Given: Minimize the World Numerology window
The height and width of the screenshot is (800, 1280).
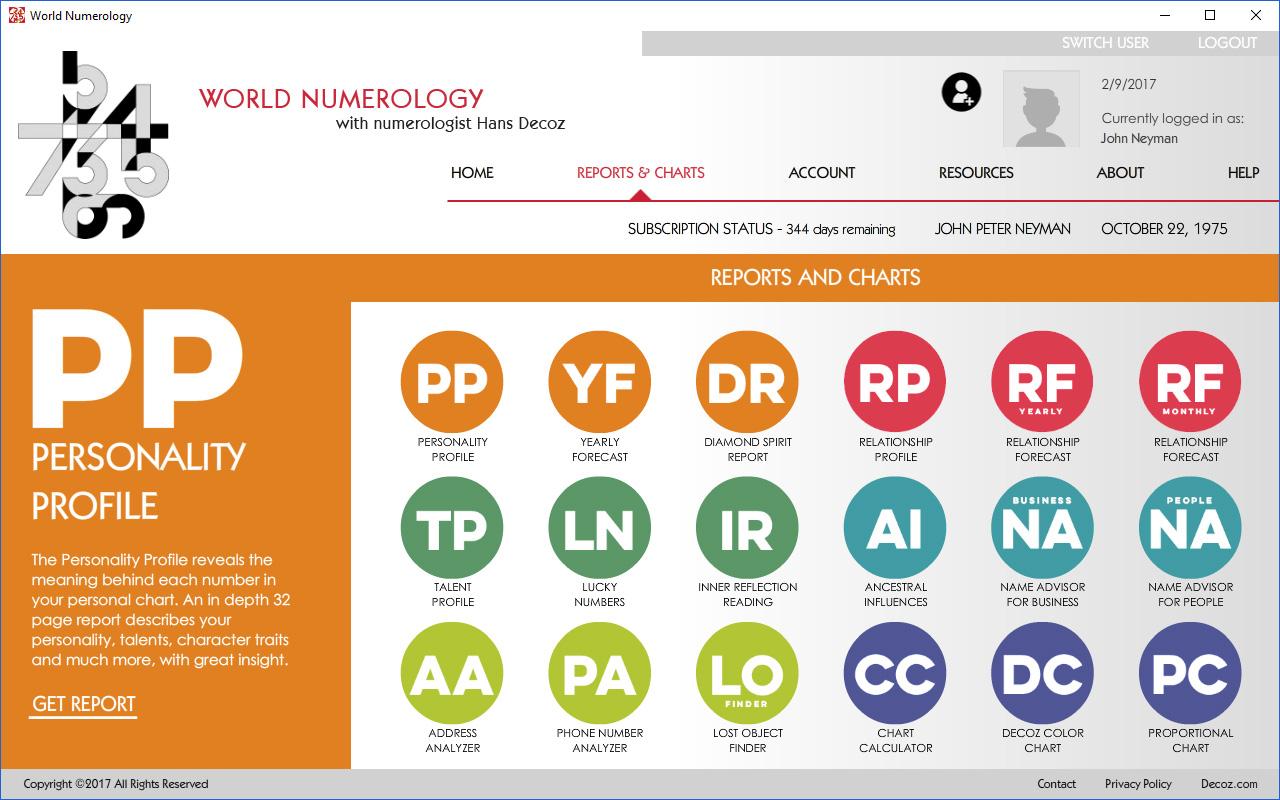Looking at the screenshot, I should pyautogui.click(x=1164, y=15).
